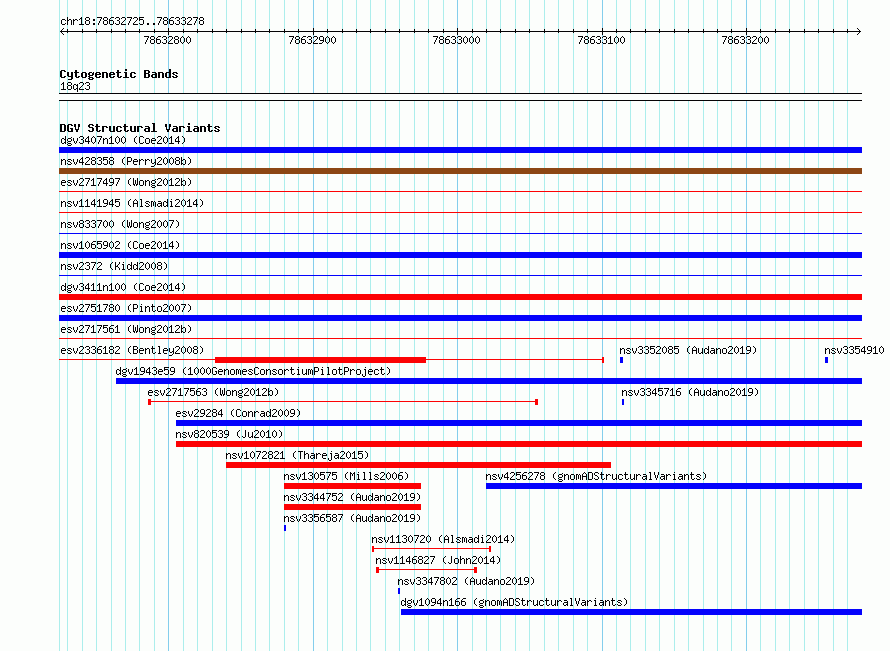Image resolution: width=890 pixels, height=651 pixels.
Task: Click the 78633000 ruler position
Action: [456, 40]
